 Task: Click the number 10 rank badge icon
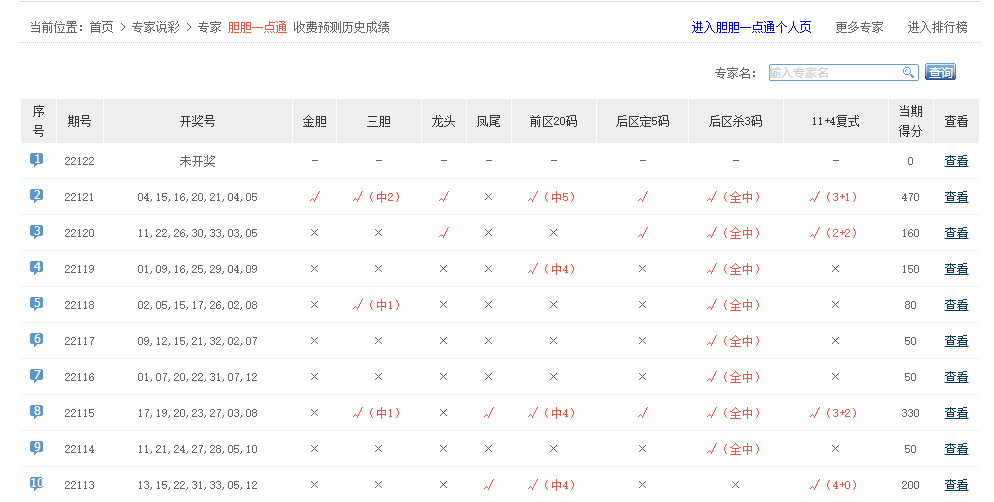pyautogui.click(x=37, y=484)
